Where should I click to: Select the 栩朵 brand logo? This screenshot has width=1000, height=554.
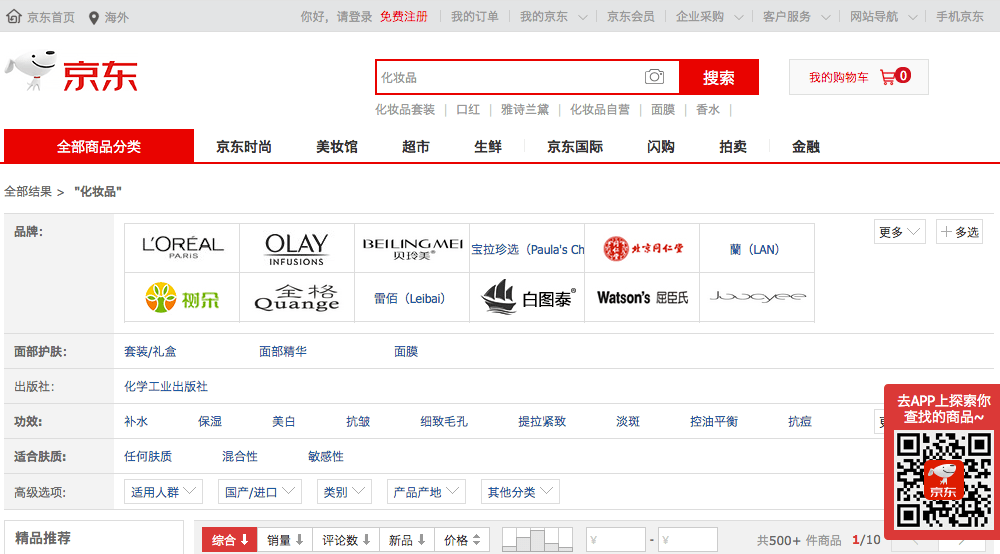tap(182, 298)
